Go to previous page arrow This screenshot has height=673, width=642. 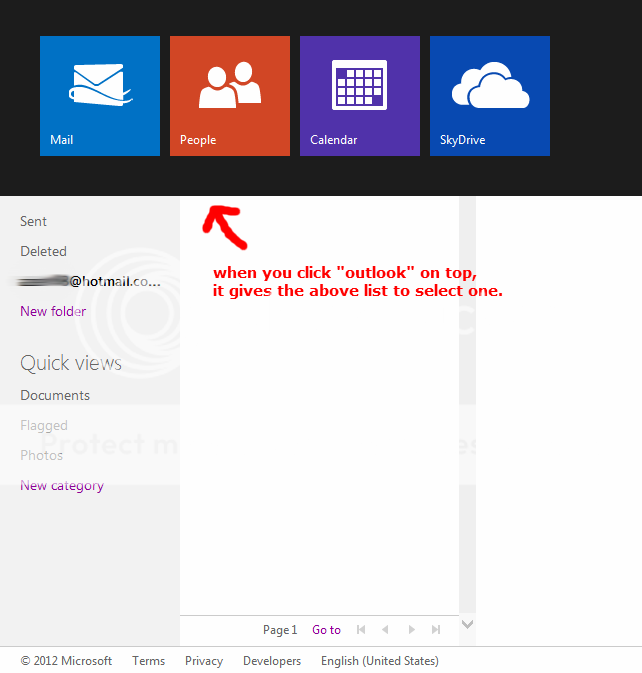coord(385,630)
